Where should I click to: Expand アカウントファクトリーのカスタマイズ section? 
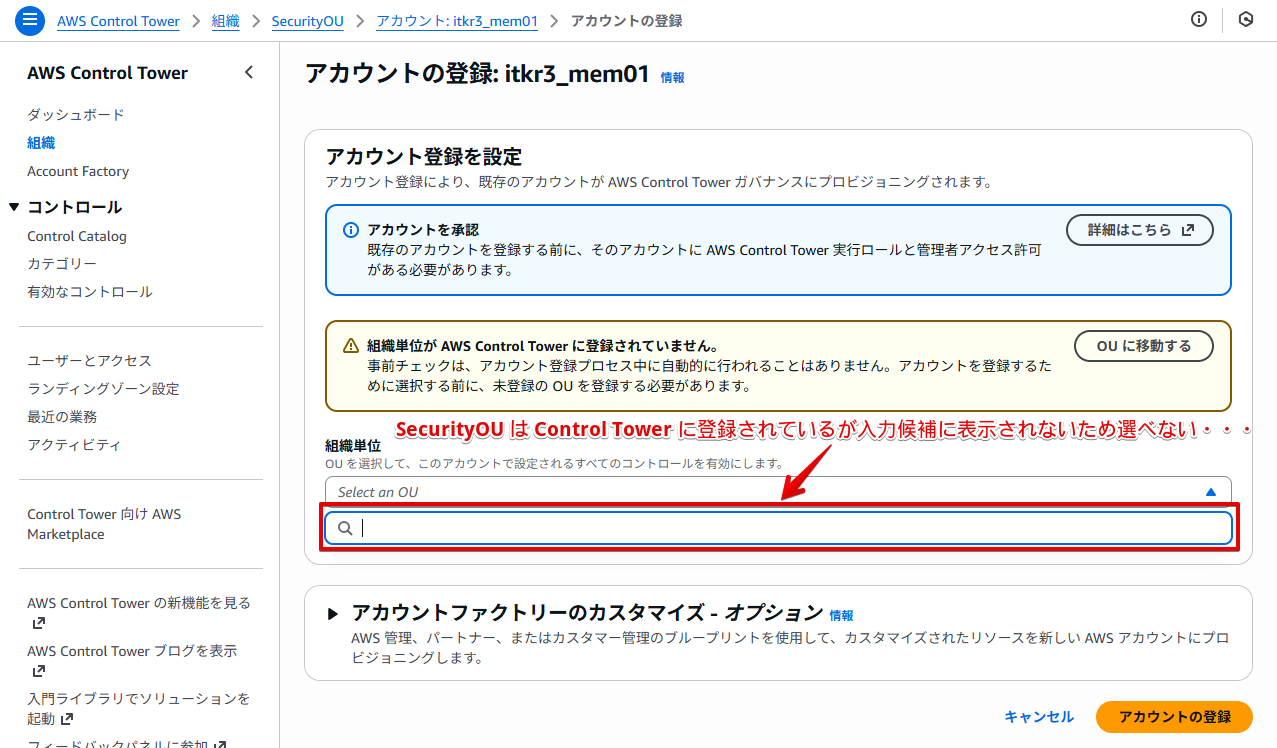coord(333,613)
